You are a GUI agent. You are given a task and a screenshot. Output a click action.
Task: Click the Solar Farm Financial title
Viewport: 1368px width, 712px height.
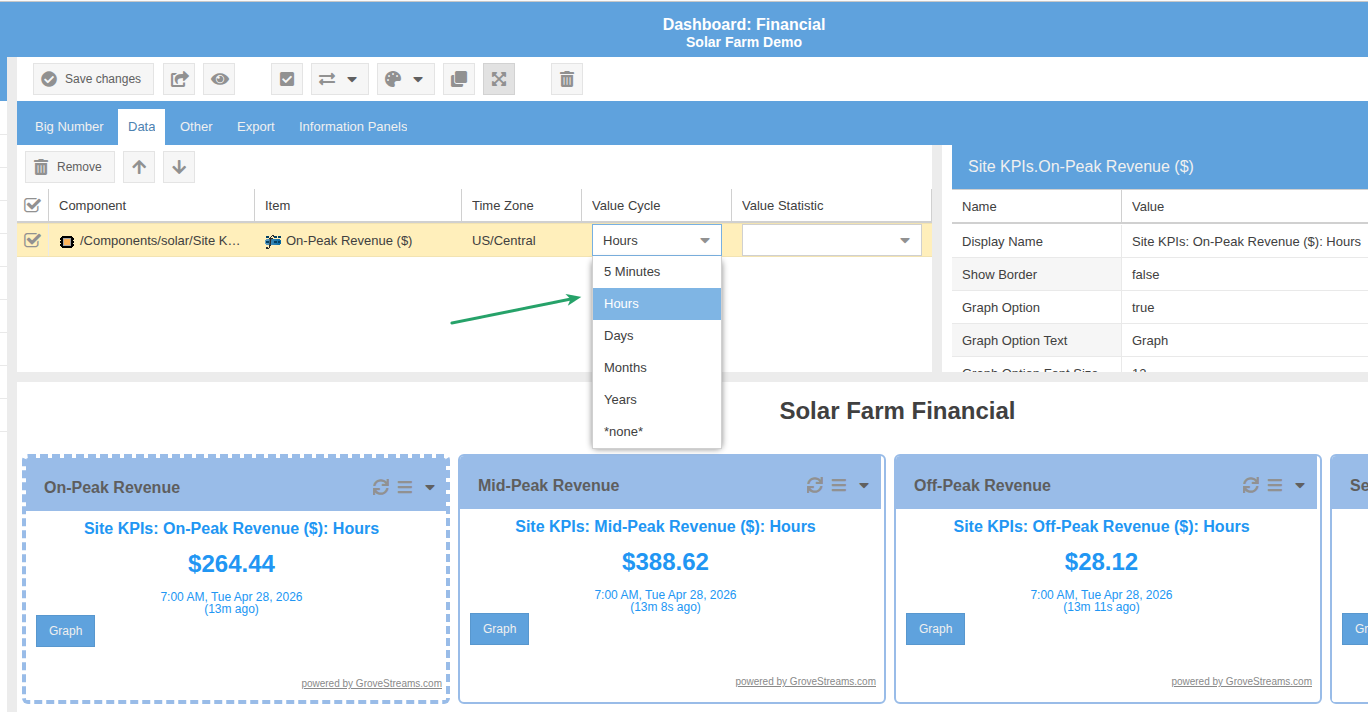click(x=897, y=411)
